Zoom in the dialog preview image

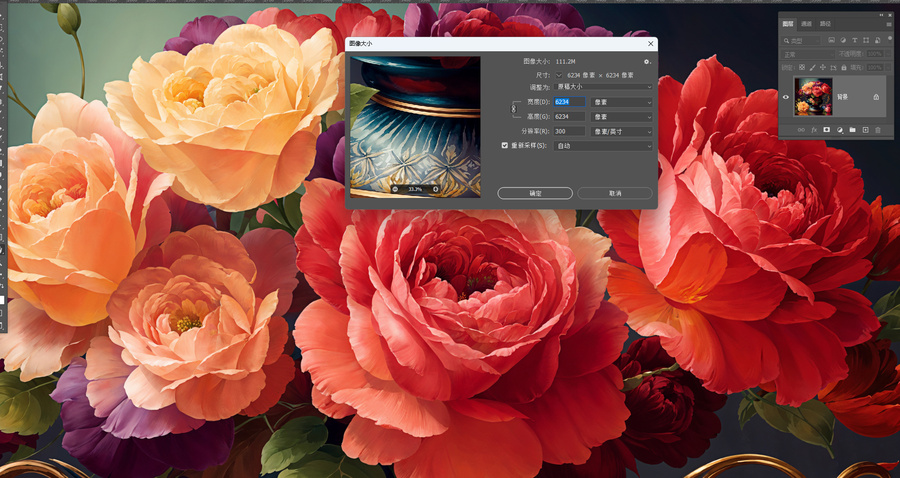click(x=435, y=189)
